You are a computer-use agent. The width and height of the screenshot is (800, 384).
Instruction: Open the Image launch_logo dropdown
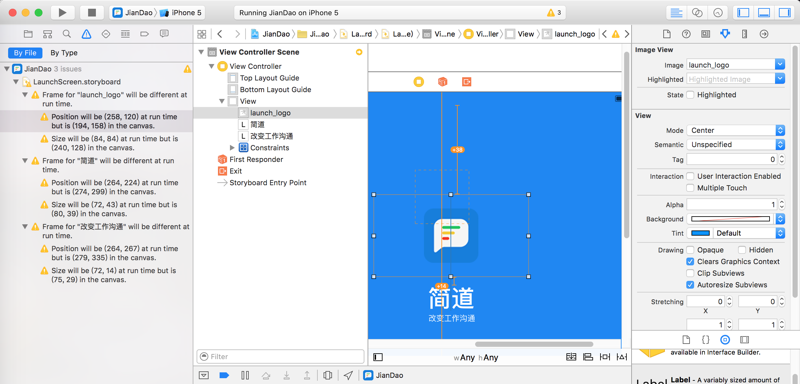coord(780,65)
